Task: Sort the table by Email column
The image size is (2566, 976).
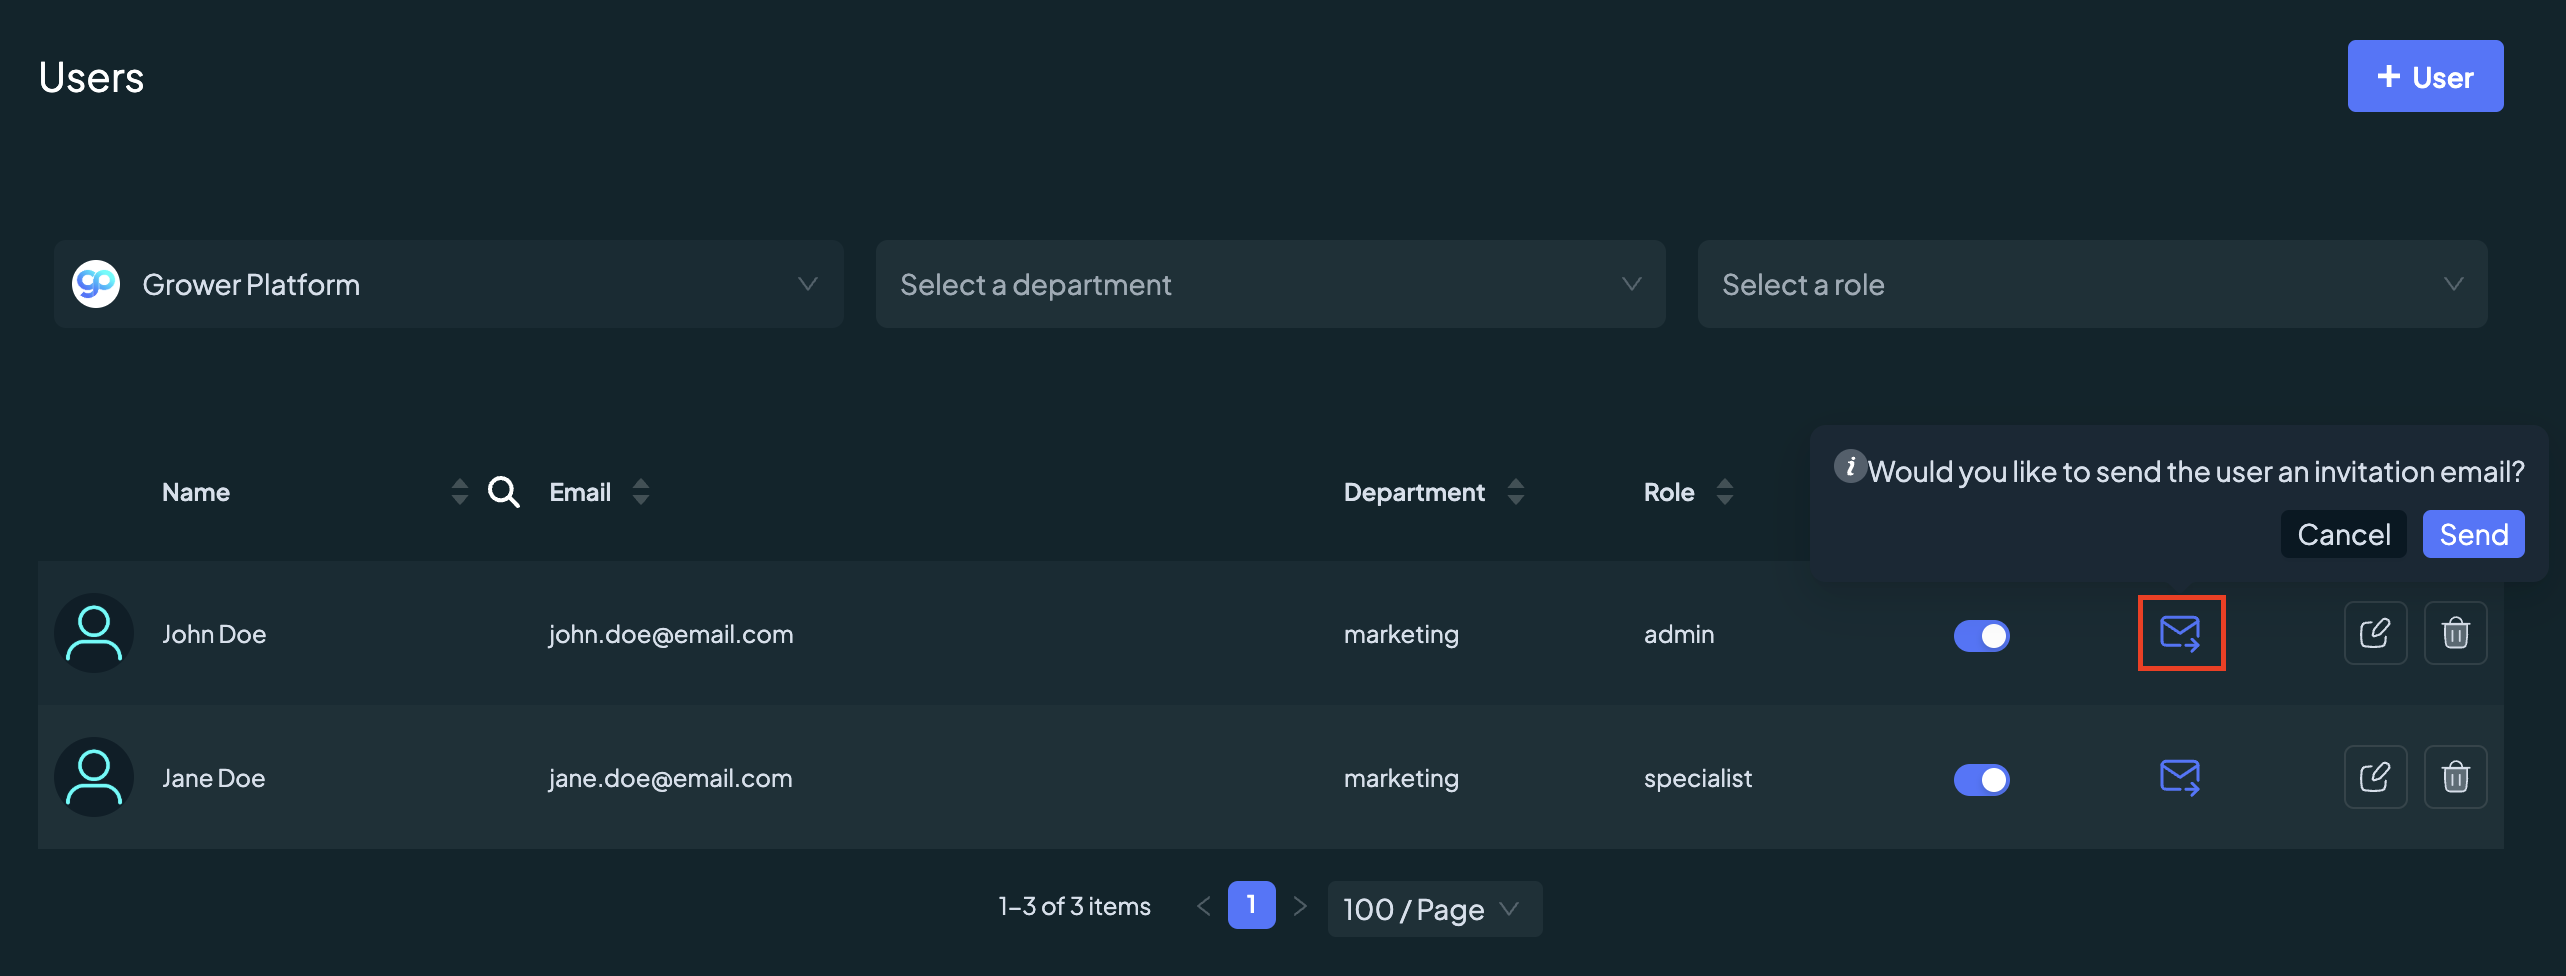Action: (x=641, y=492)
